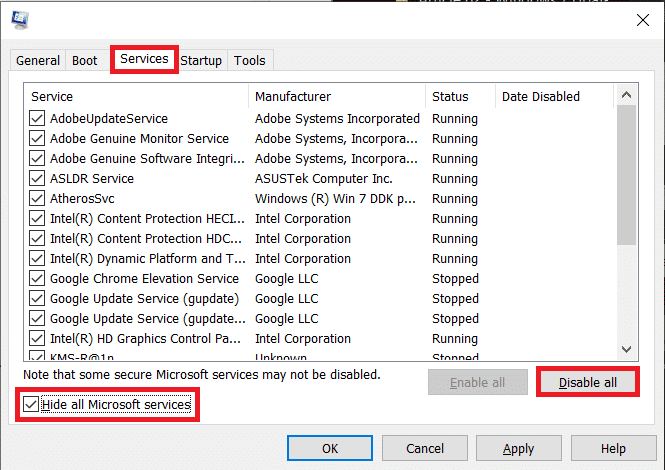Open the Boot tab
This screenshot has height=470, width=665.
pos(85,61)
